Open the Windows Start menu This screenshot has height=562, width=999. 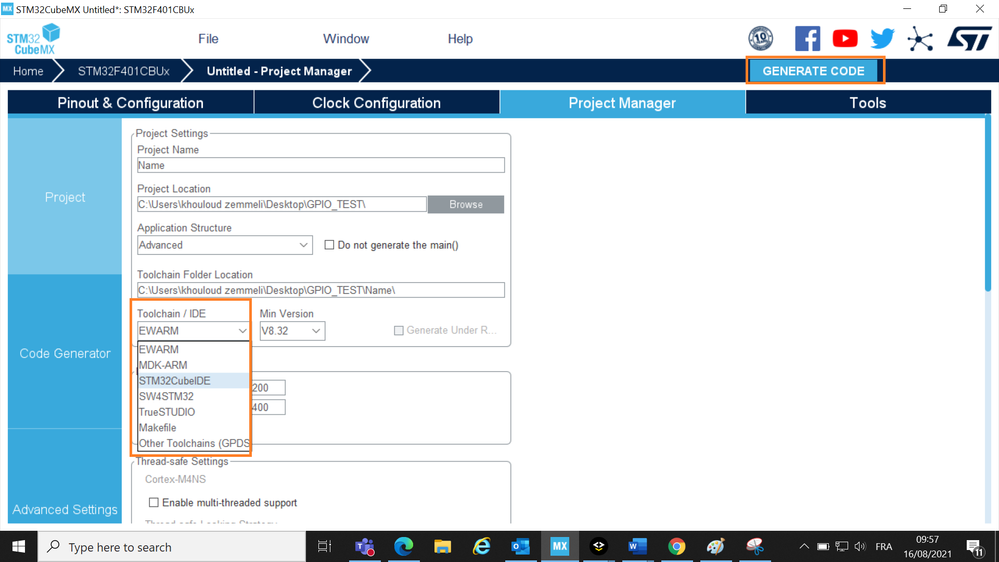click(x=18, y=547)
